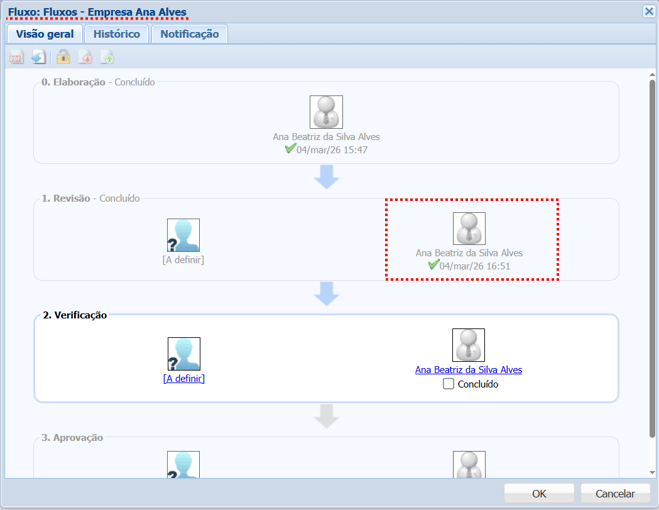
Task: Click the vertical scrollbar of flow panel
Action: pyautogui.click(x=652, y=260)
